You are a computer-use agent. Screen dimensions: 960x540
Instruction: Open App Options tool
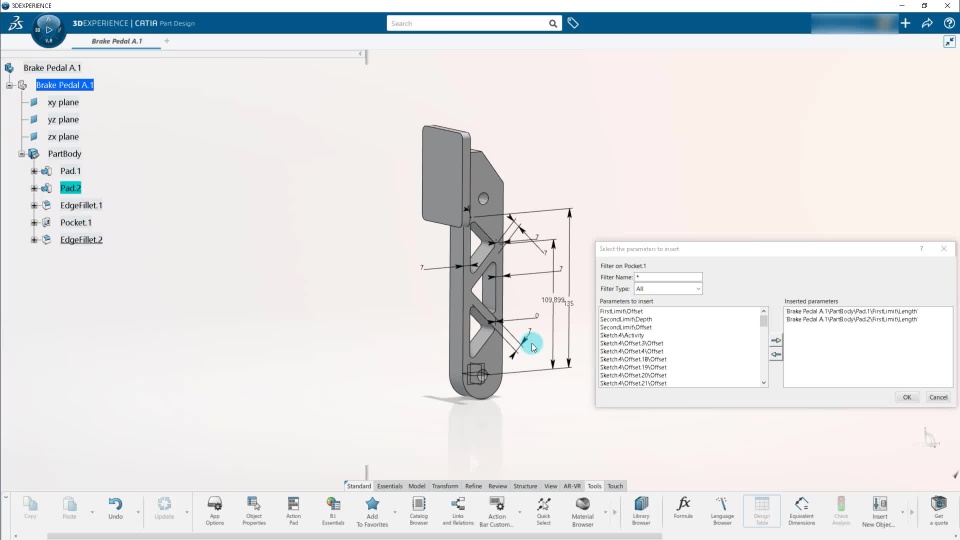click(x=214, y=510)
